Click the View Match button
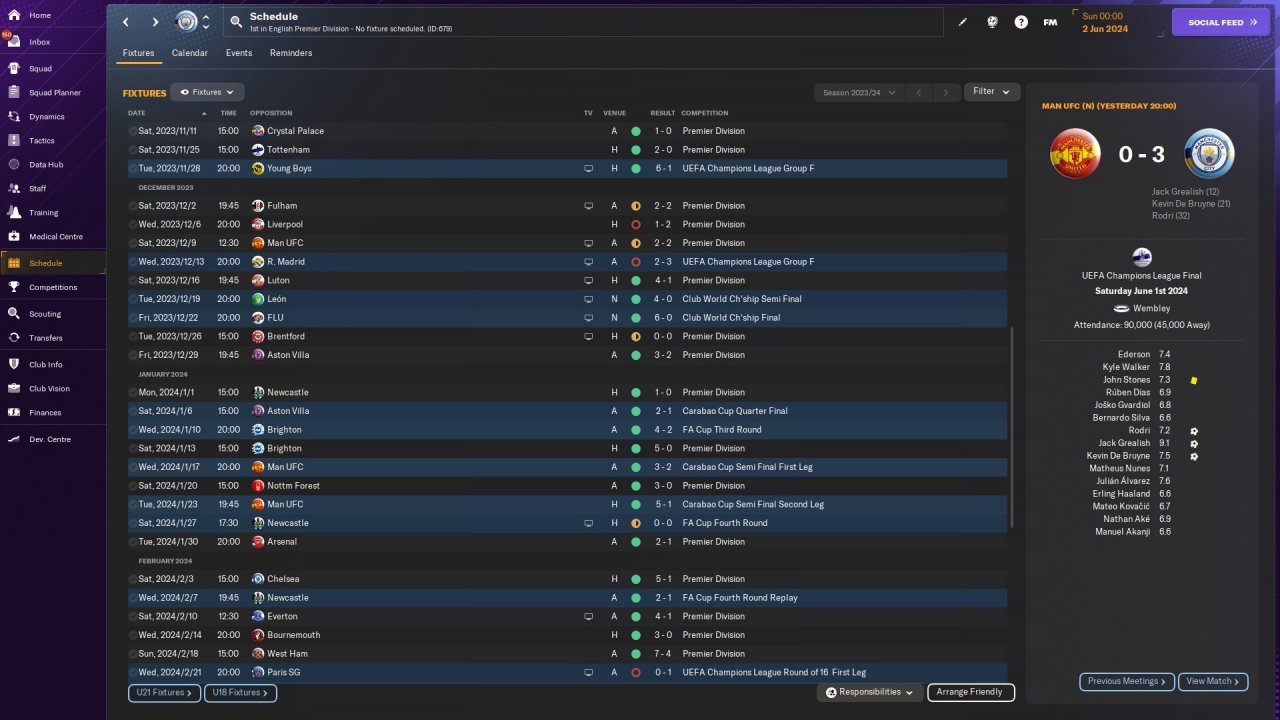Screen dimensions: 1280x720 click(1213, 681)
